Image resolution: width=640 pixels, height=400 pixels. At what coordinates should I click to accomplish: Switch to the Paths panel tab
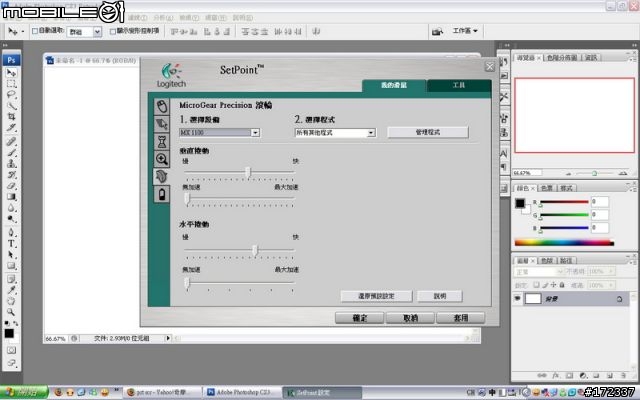566,260
